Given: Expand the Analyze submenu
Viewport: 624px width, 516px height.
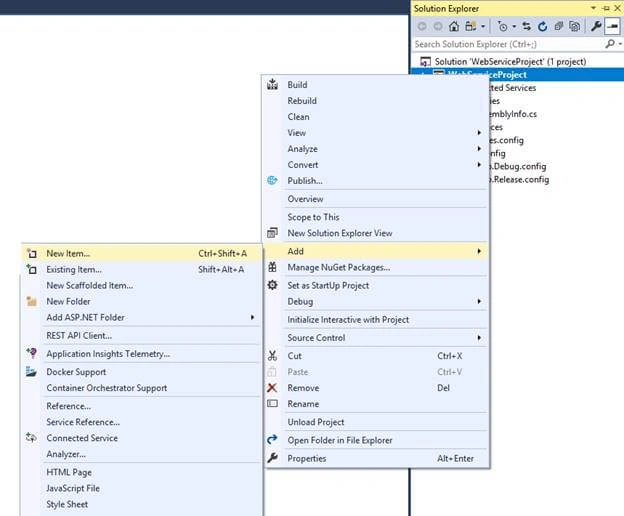Looking at the screenshot, I should click(376, 148).
